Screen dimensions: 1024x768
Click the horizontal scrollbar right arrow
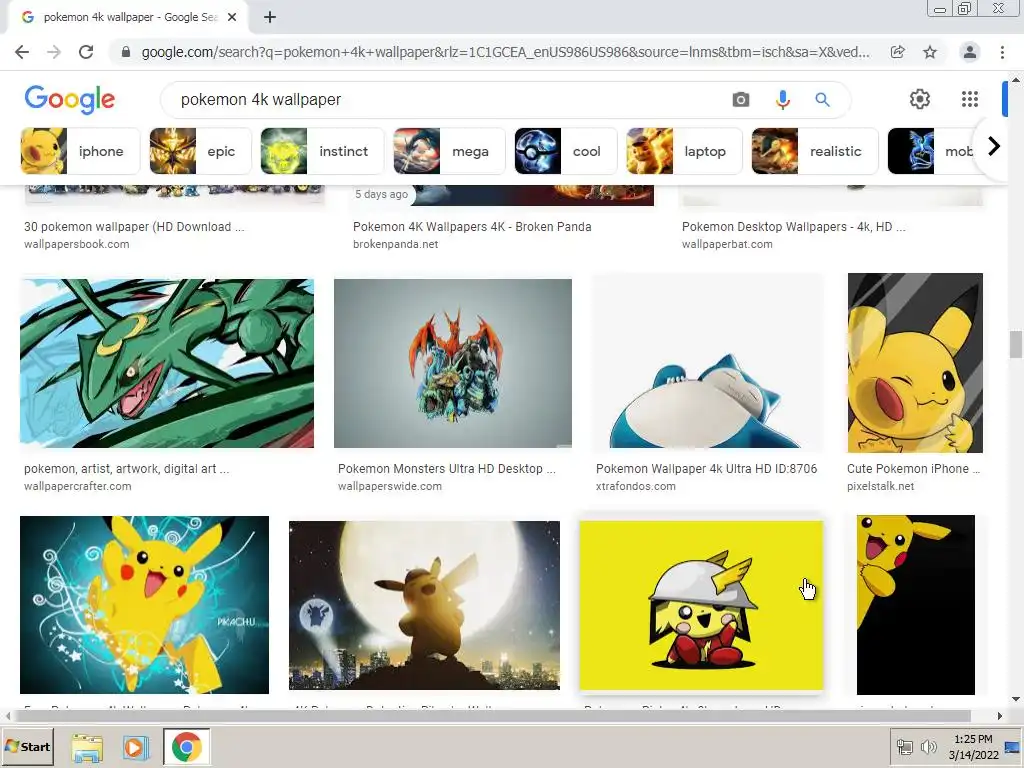coord(999,716)
